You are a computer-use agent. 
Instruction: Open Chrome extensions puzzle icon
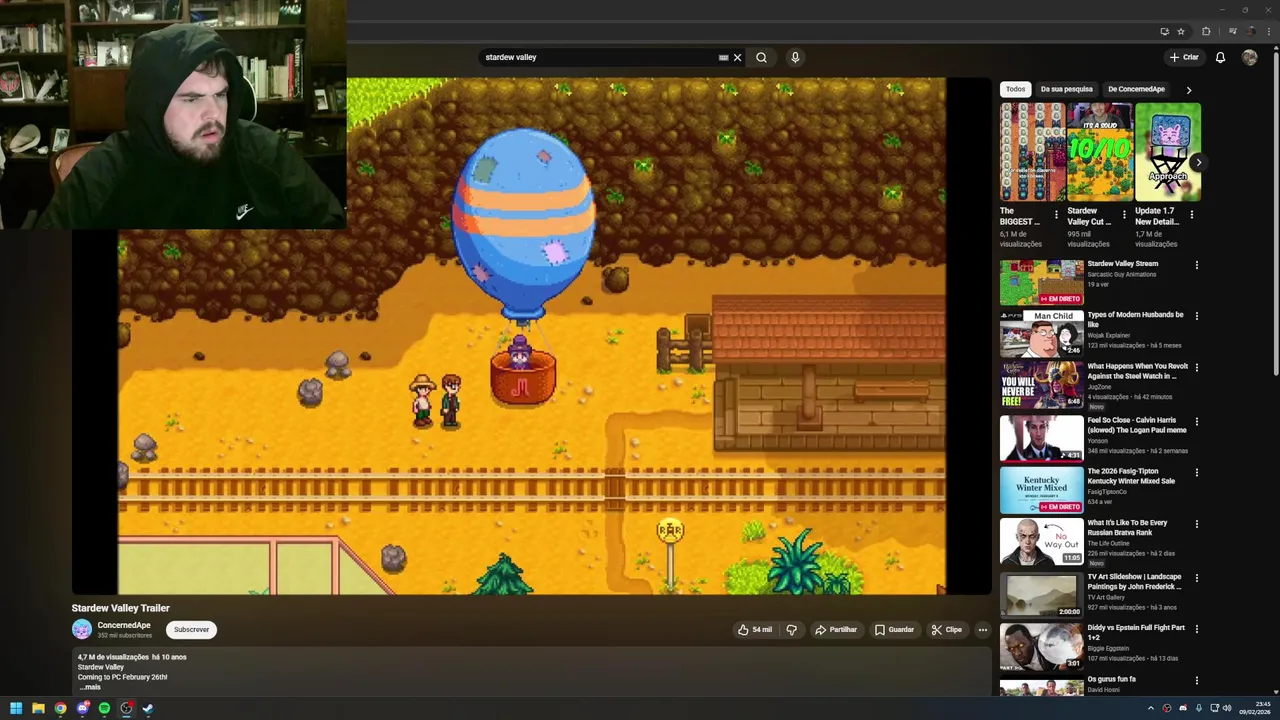tap(1206, 31)
